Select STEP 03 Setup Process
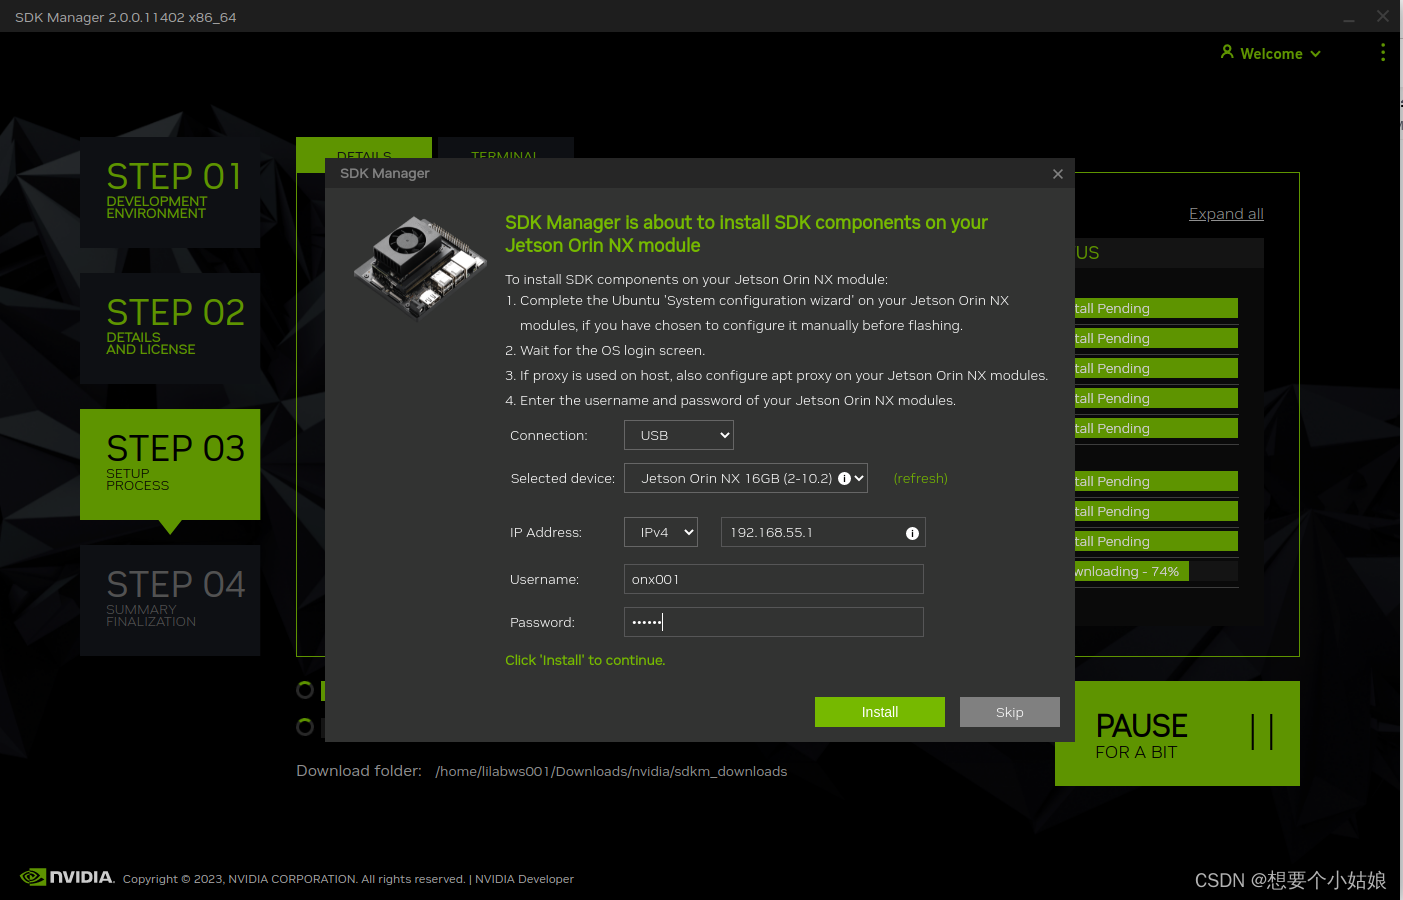Image resolution: width=1403 pixels, height=900 pixels. 170,464
